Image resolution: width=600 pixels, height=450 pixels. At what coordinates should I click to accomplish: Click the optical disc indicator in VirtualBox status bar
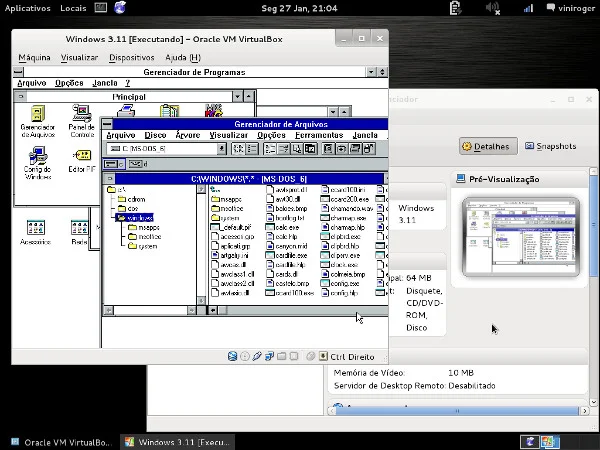click(x=245, y=357)
